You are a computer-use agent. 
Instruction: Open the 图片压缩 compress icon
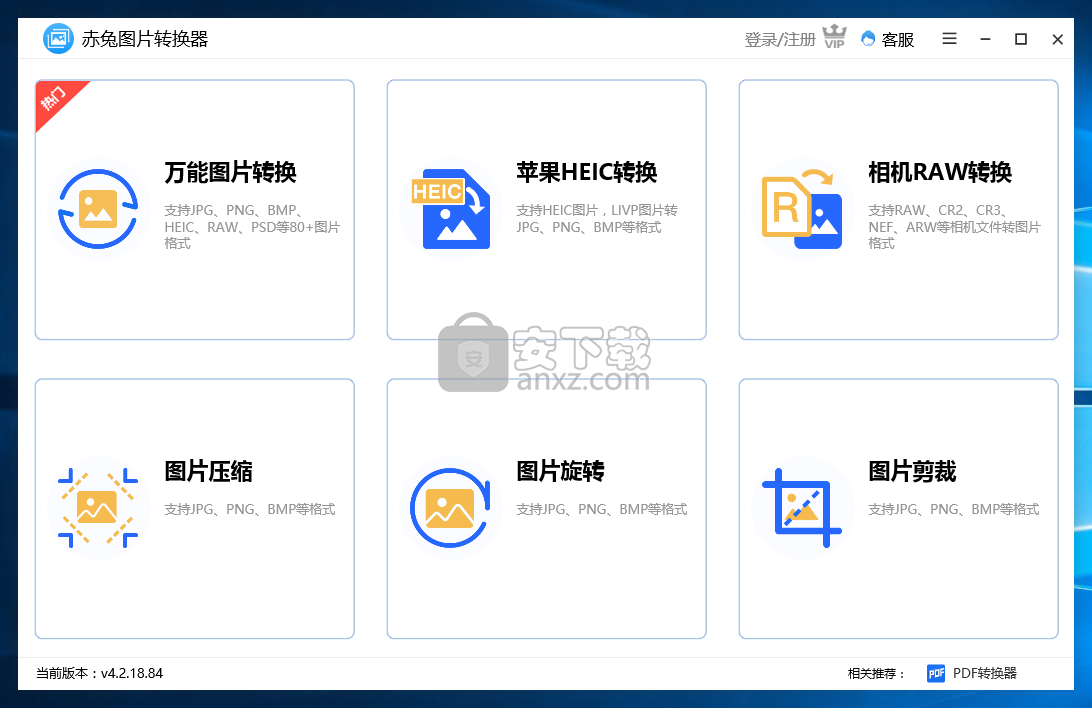[x=98, y=508]
